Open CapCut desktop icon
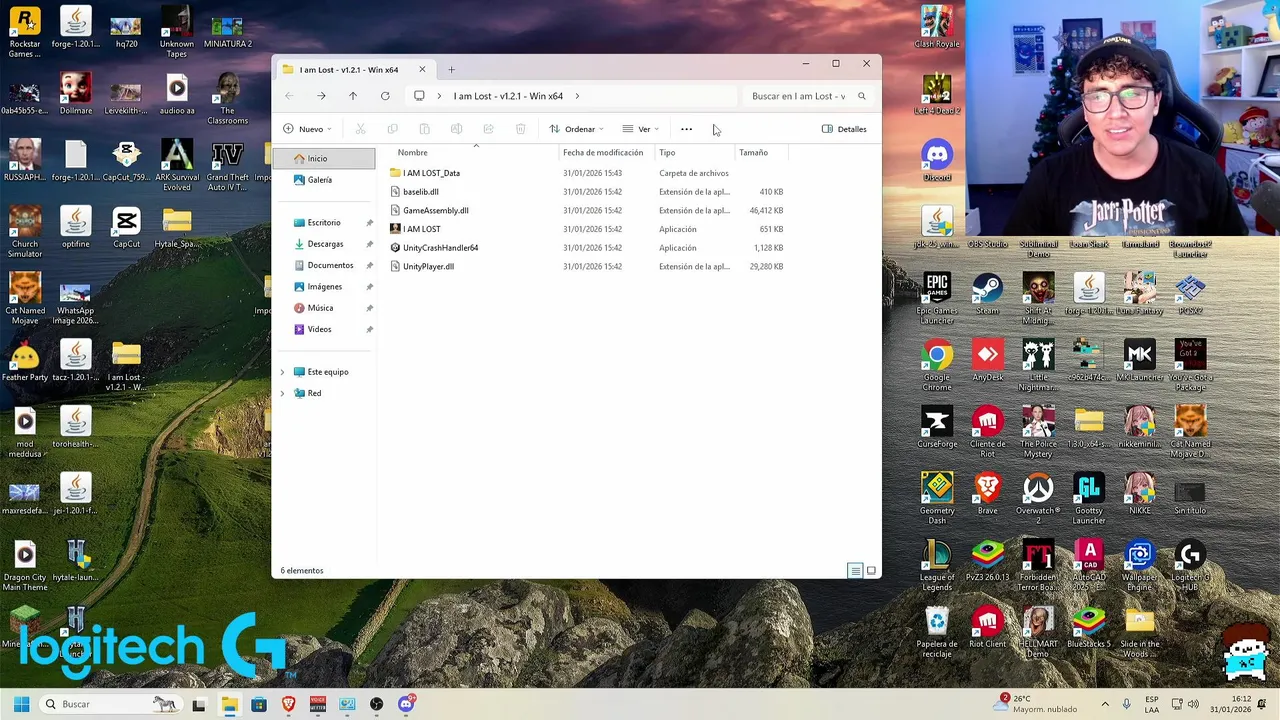Viewport: 1280px width, 720px height. 126,227
